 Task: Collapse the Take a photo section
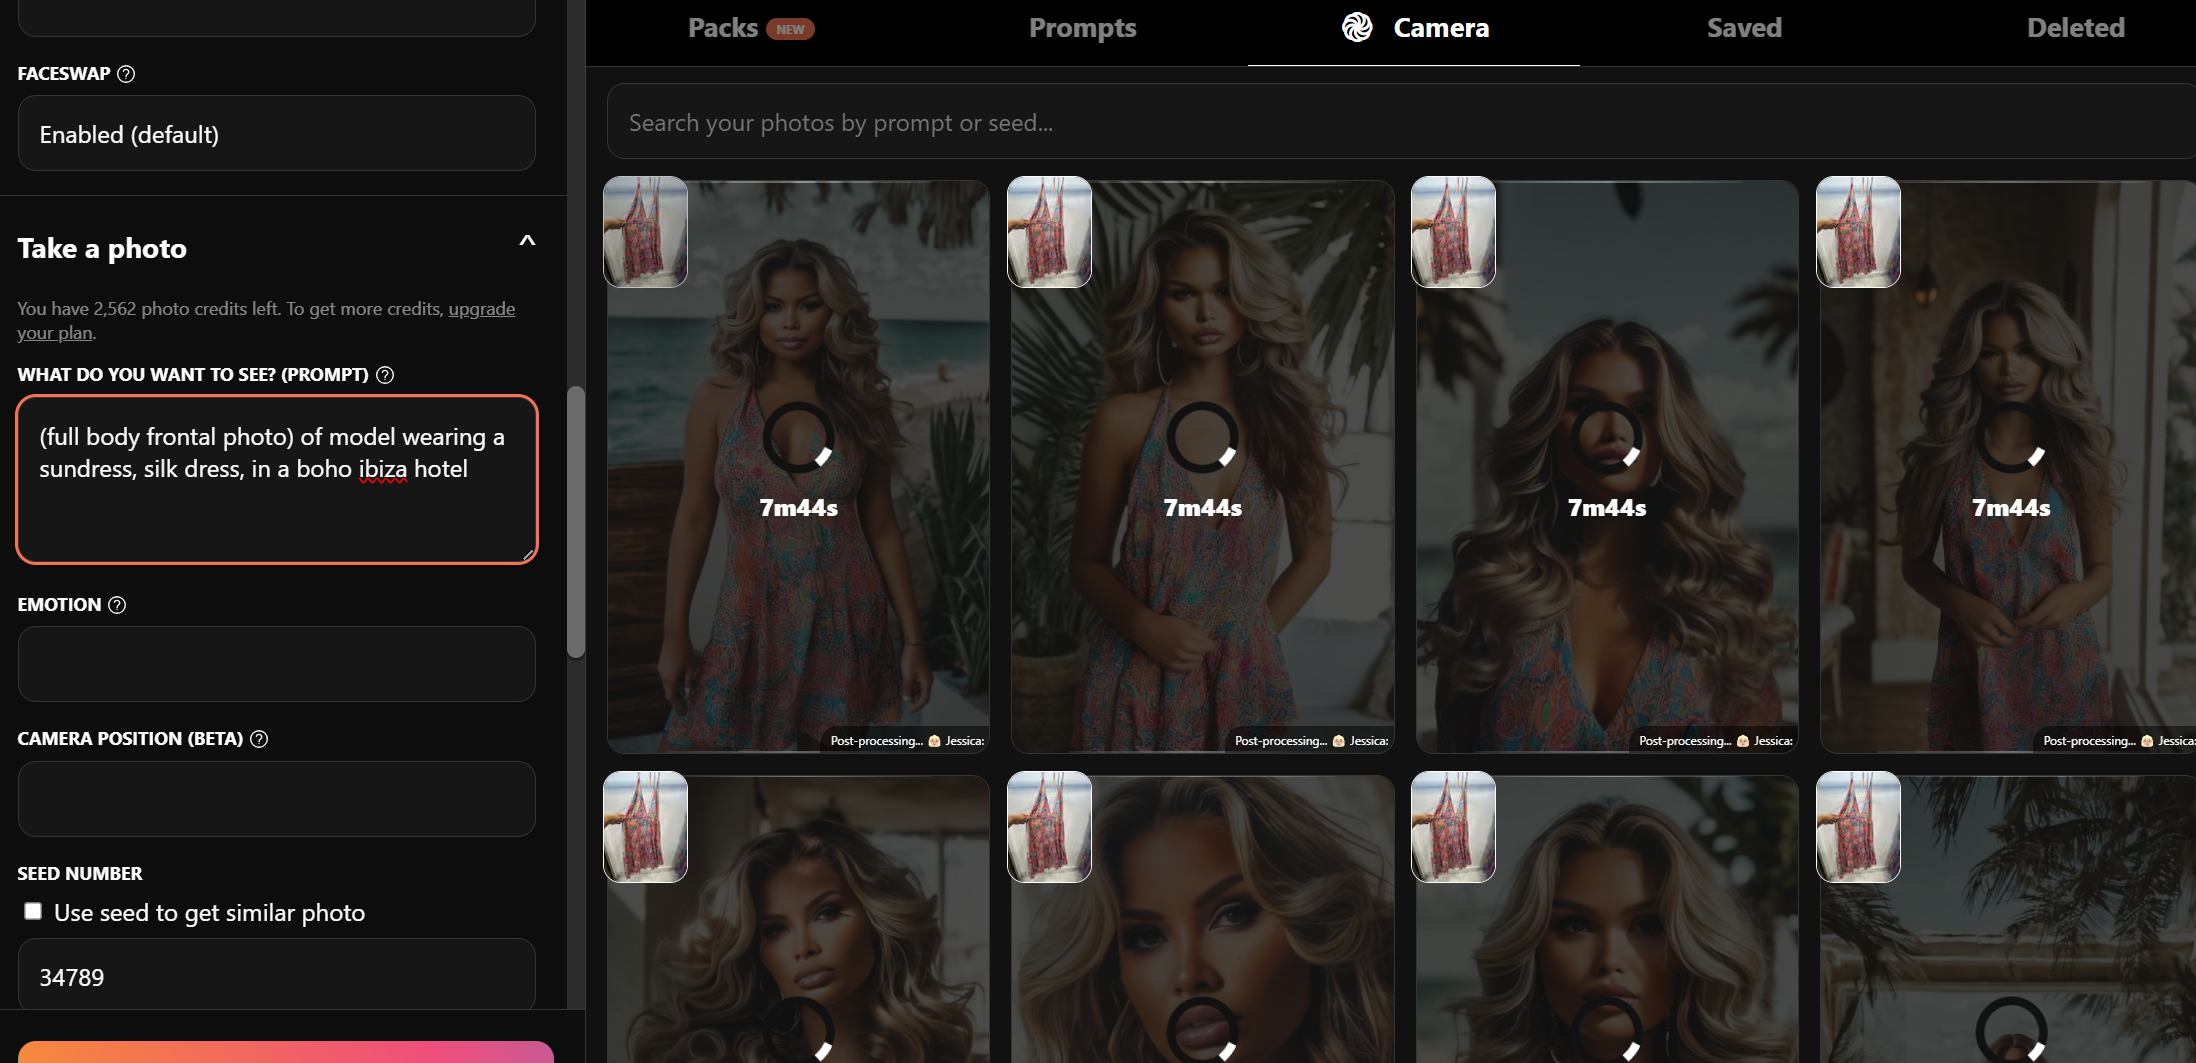pyautogui.click(x=527, y=242)
